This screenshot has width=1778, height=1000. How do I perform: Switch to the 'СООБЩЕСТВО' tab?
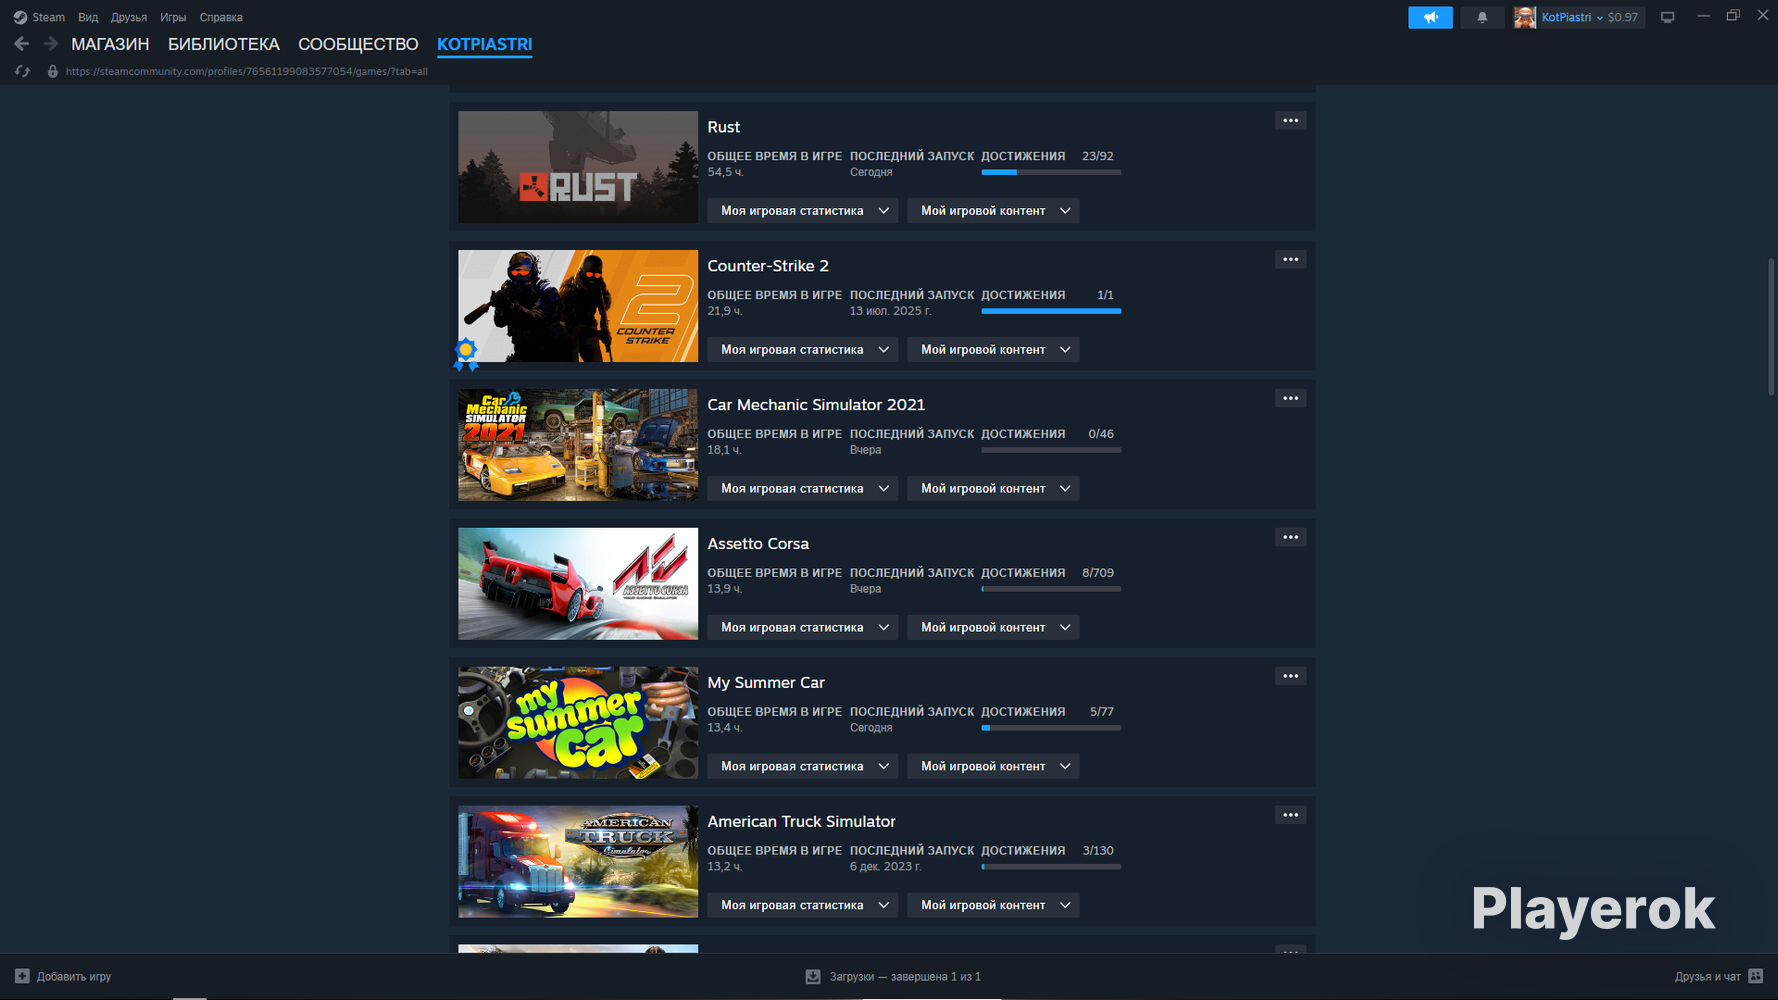(358, 44)
